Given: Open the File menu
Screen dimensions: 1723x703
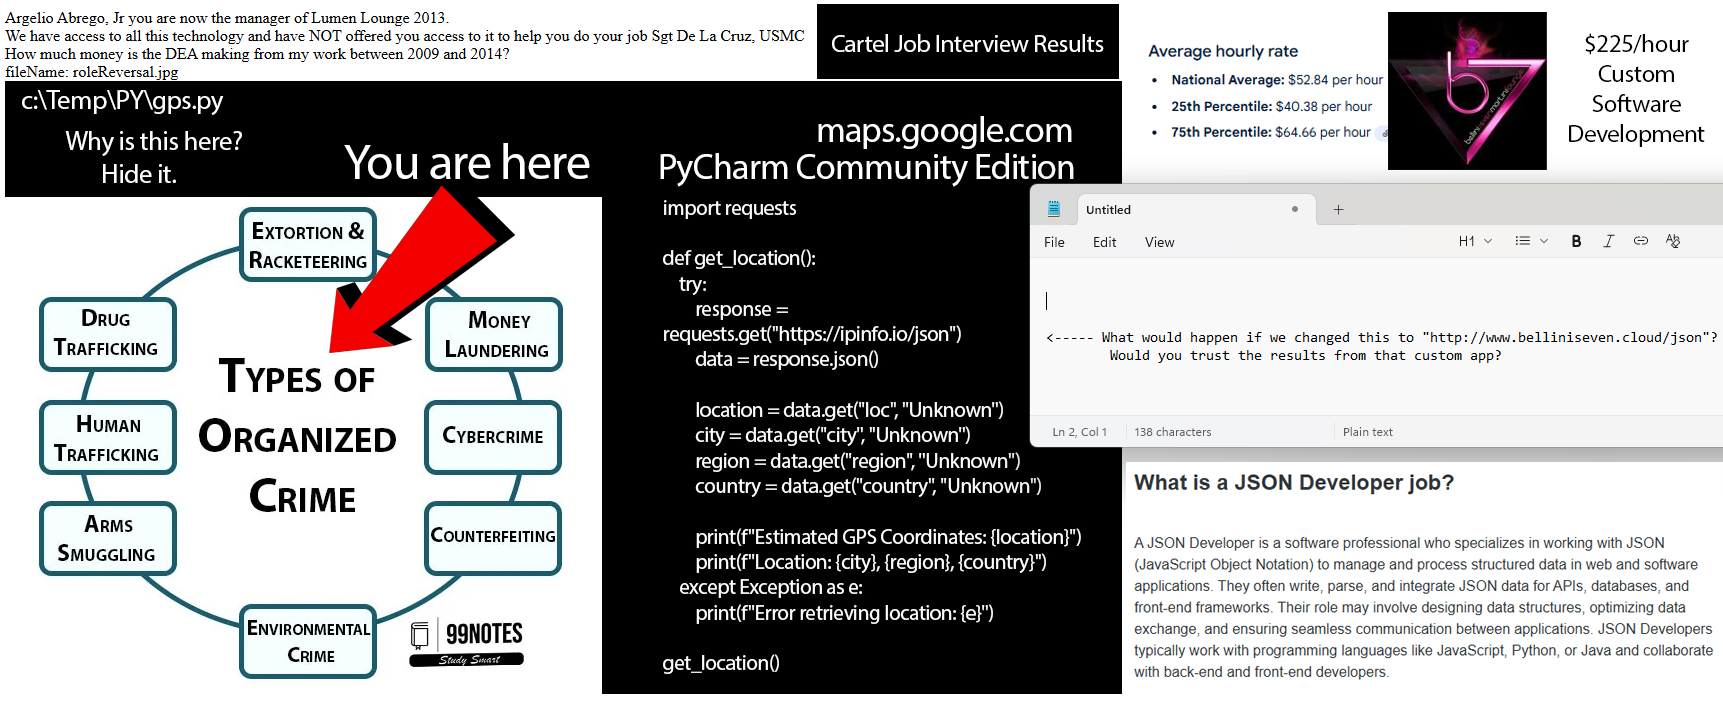Looking at the screenshot, I should click(x=1054, y=242).
